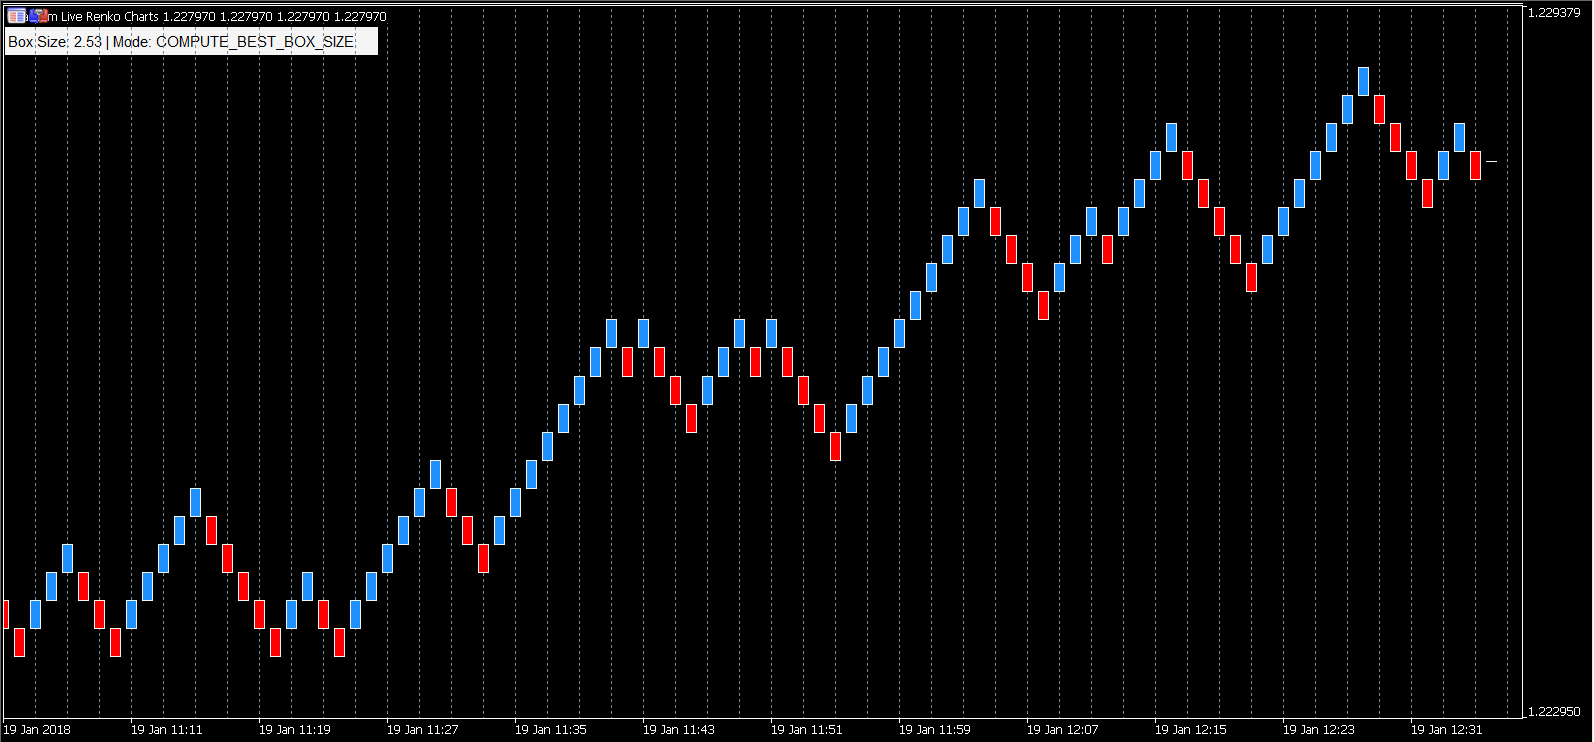Click the Box Size 2.53 mode label

191,41
